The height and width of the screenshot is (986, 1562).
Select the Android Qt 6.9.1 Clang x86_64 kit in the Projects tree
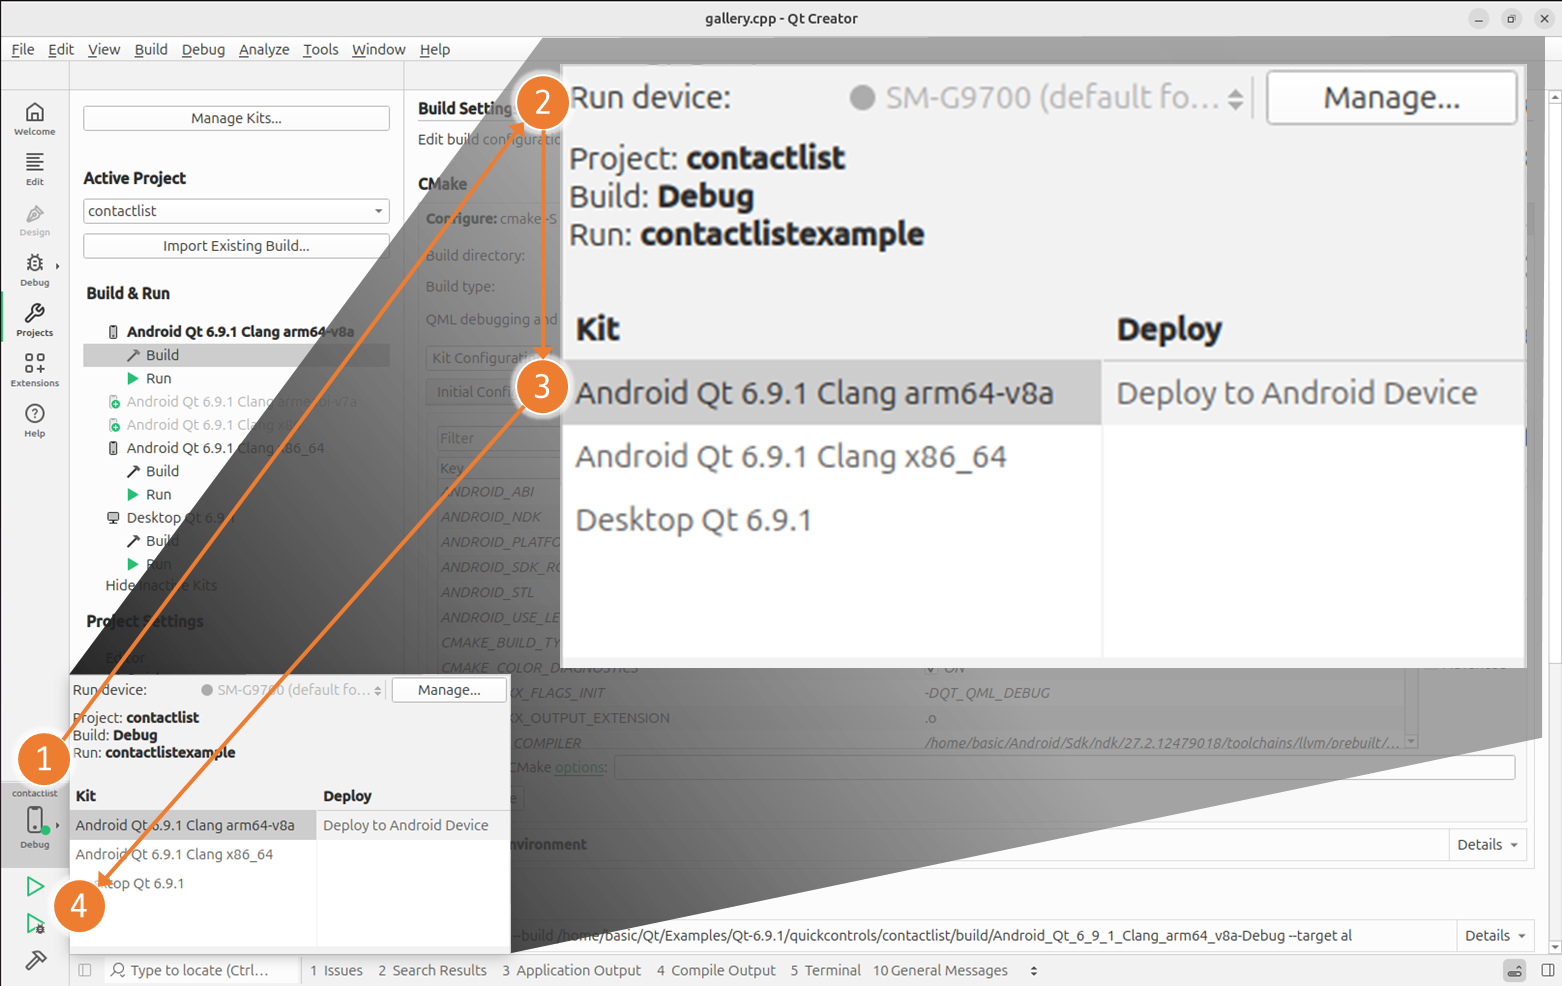click(225, 448)
